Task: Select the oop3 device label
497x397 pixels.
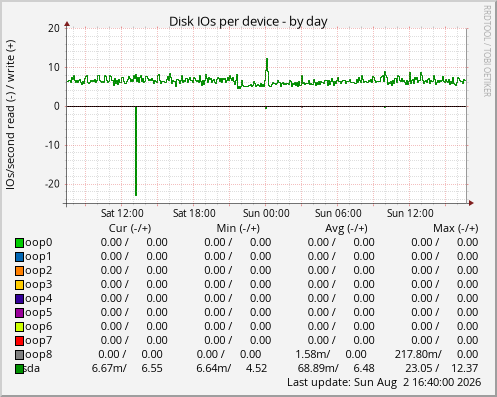Action: click(38, 285)
